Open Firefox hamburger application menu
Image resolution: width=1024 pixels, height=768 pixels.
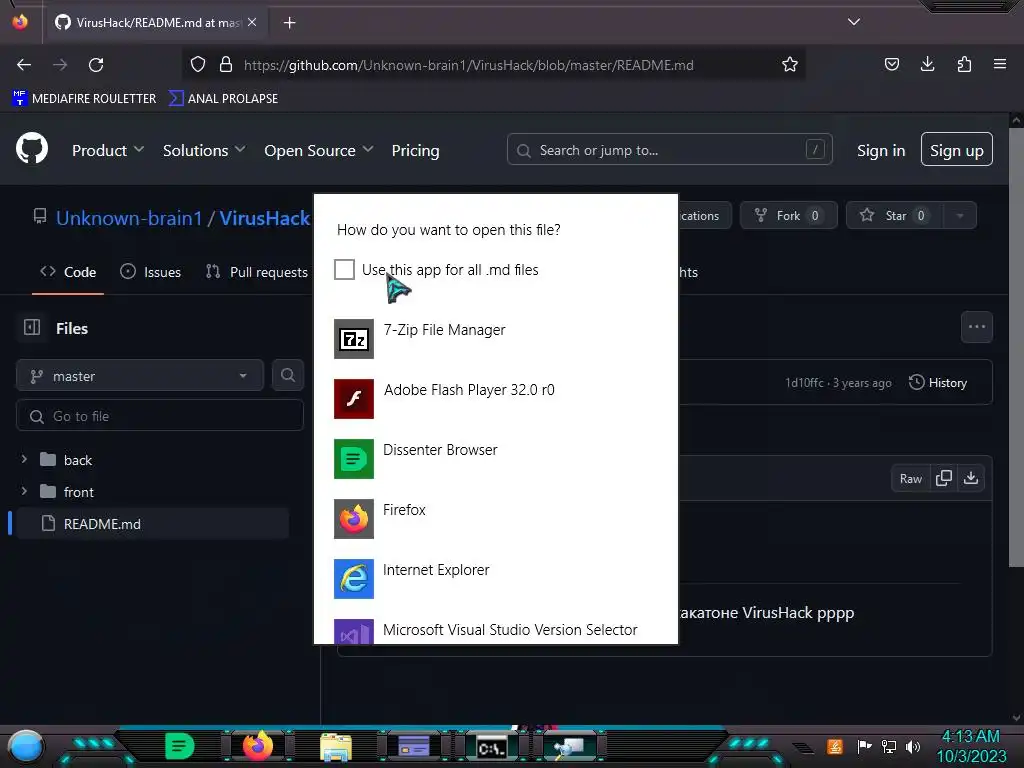point(999,64)
